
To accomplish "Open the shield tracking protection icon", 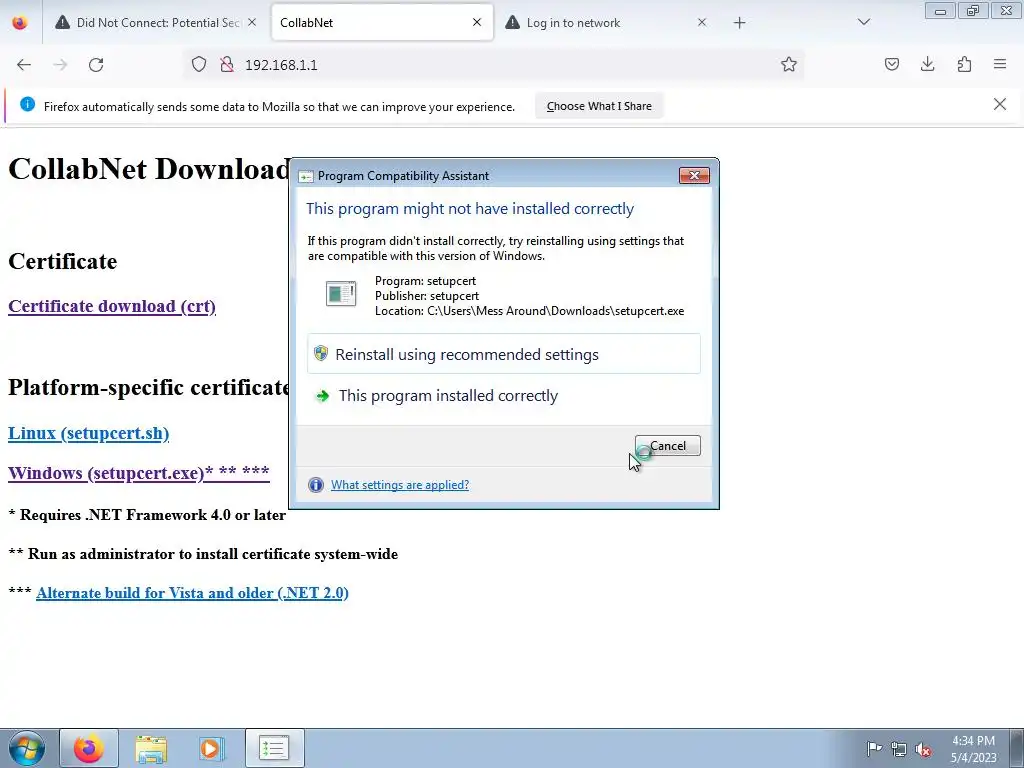I will pos(199,64).
